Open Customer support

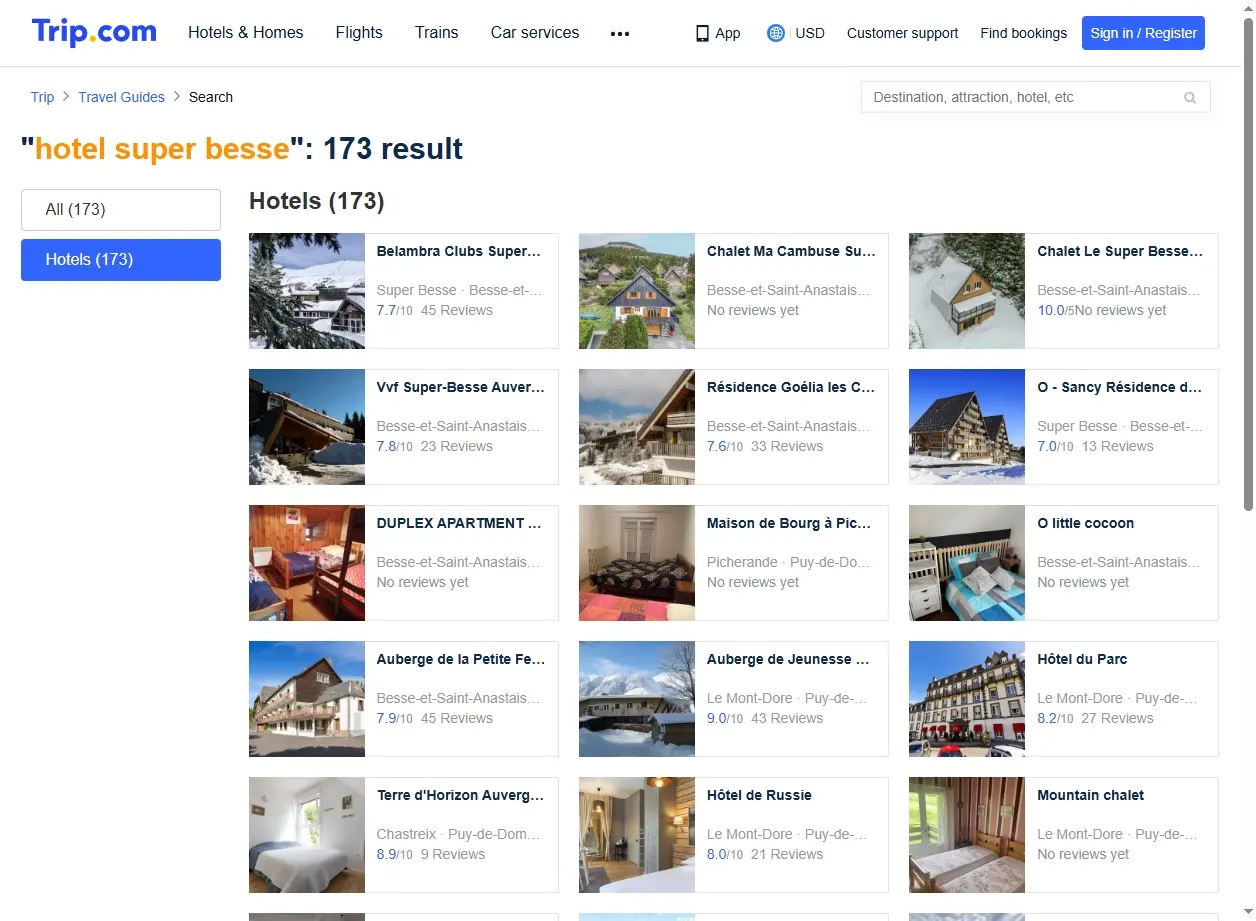902,33
